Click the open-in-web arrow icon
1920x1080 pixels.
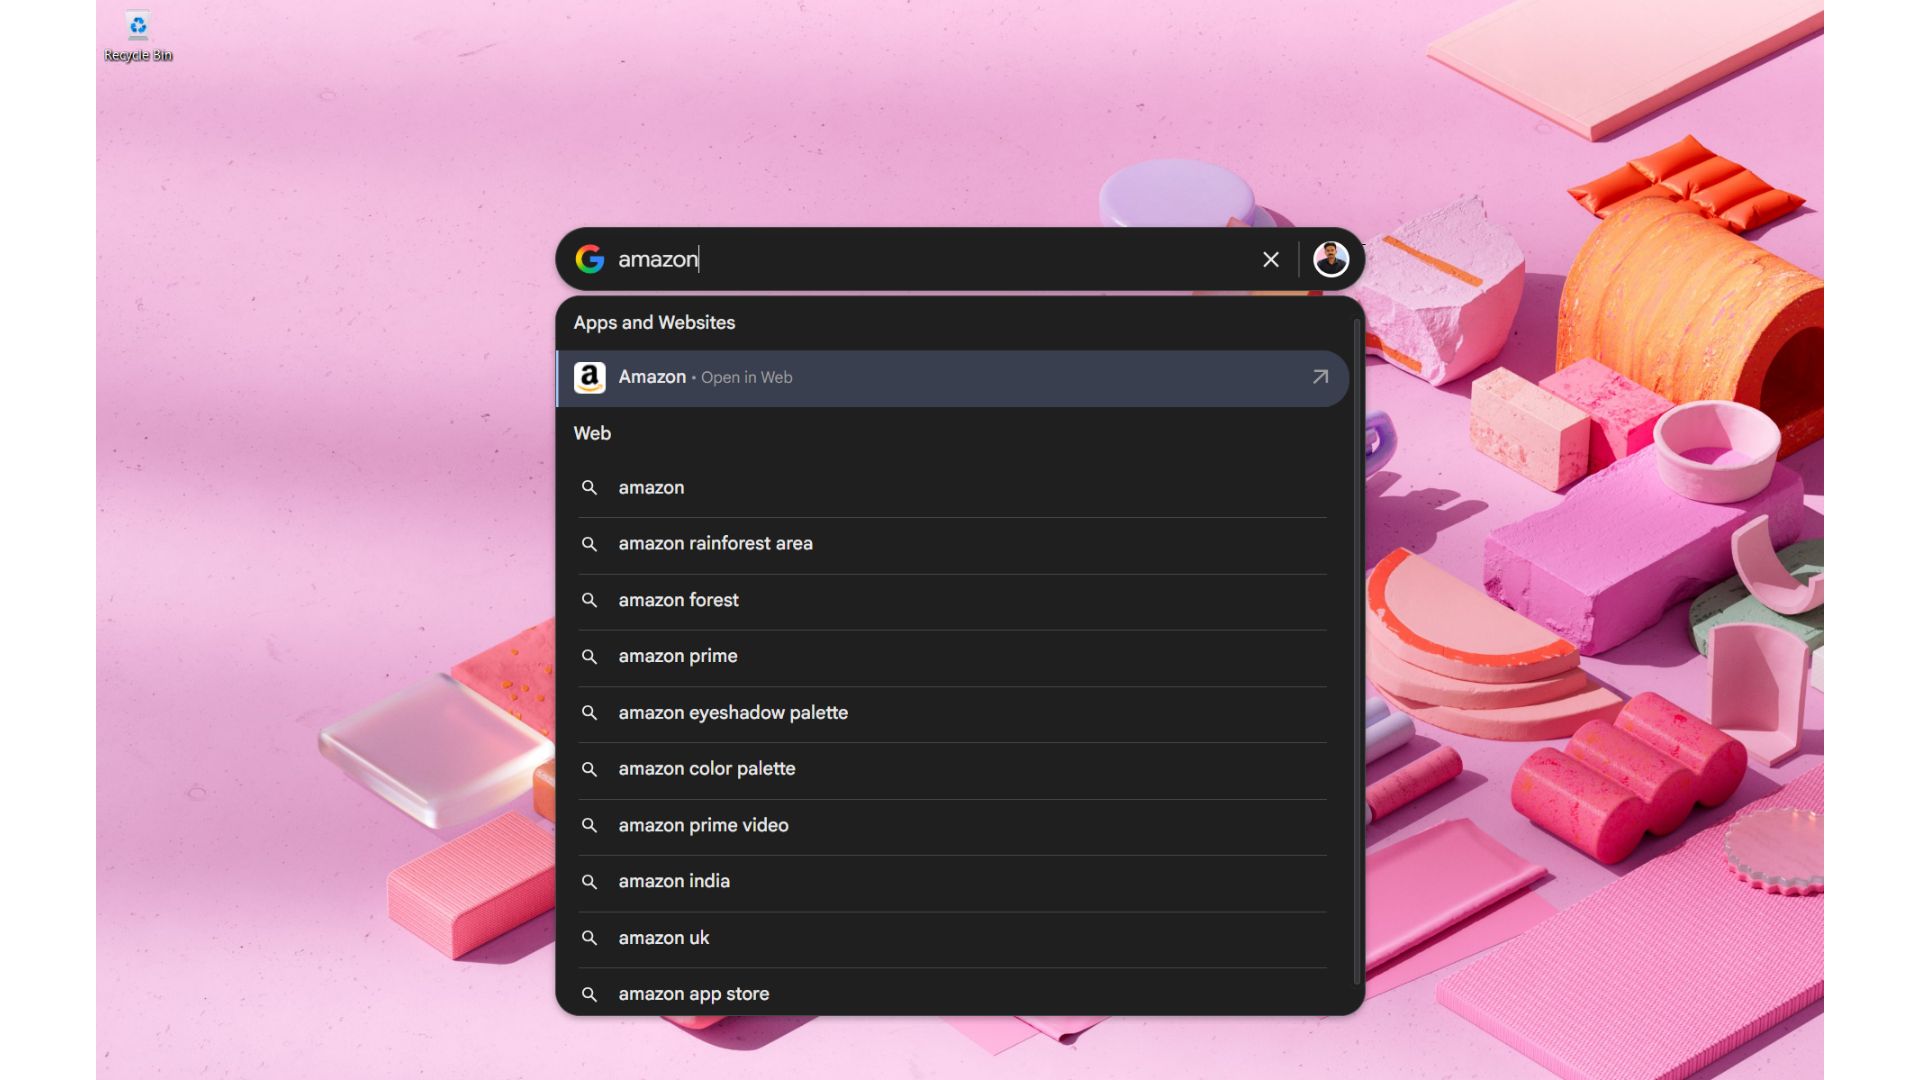click(1320, 377)
